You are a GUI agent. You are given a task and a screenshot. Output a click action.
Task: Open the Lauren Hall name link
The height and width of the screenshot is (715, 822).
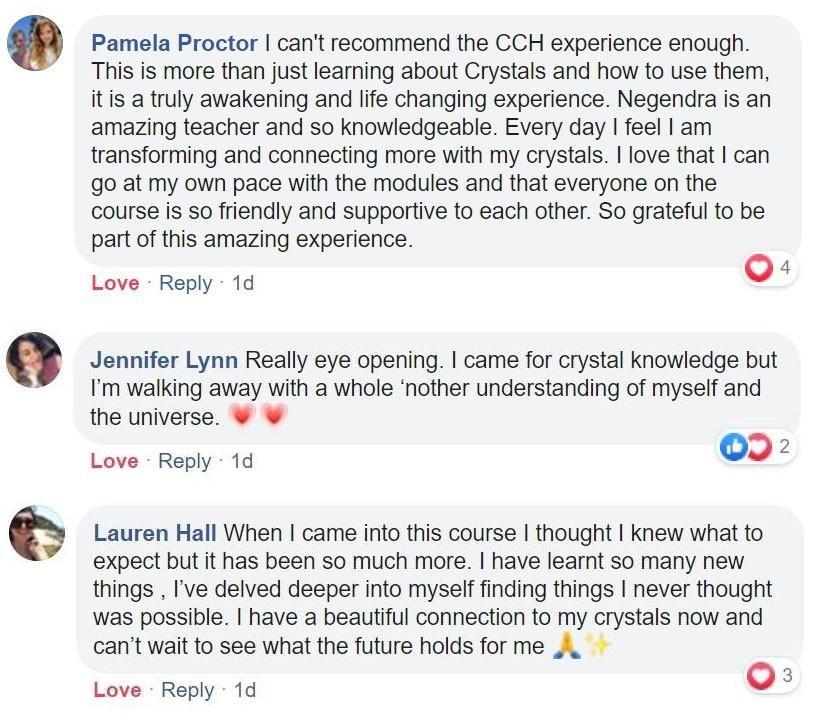pyautogui.click(x=155, y=533)
